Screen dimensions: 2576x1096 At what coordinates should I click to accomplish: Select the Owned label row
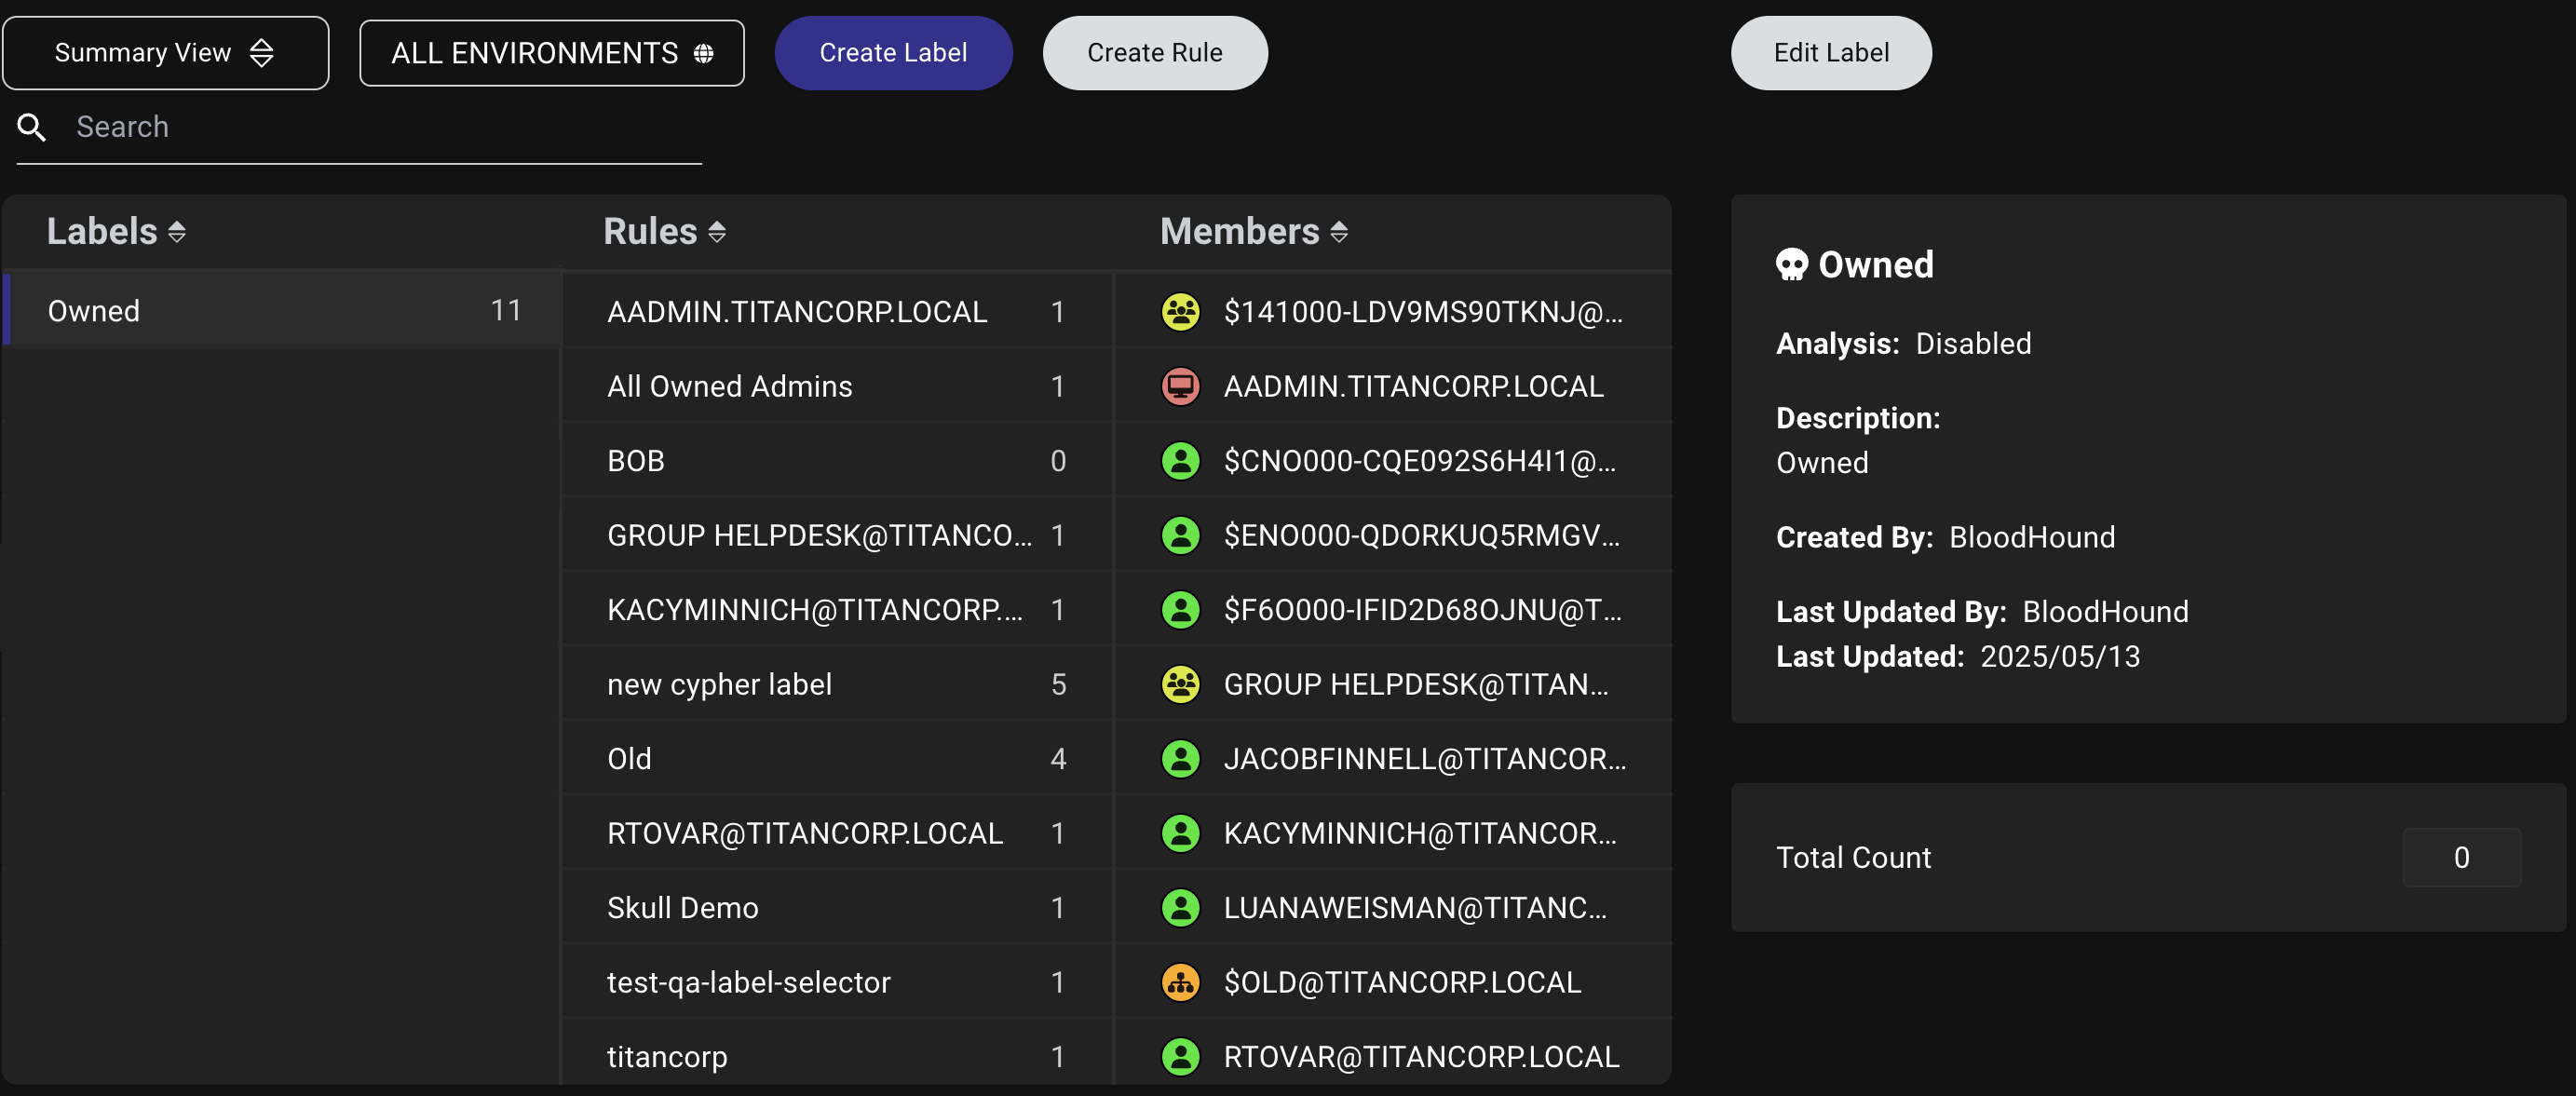283,311
